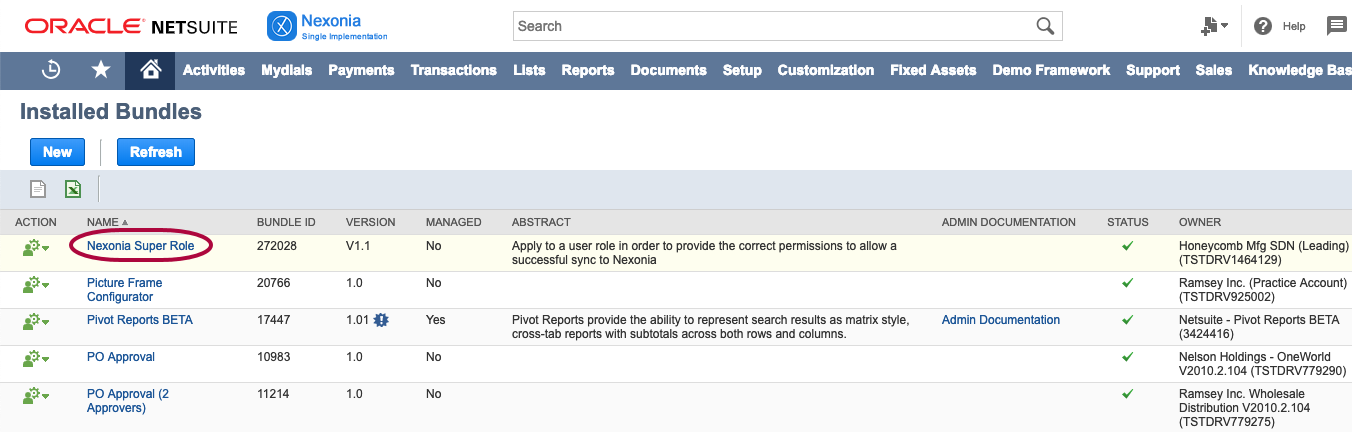This screenshot has width=1352, height=432.
Task: Click the search magnifier icon
Action: (x=1045, y=26)
